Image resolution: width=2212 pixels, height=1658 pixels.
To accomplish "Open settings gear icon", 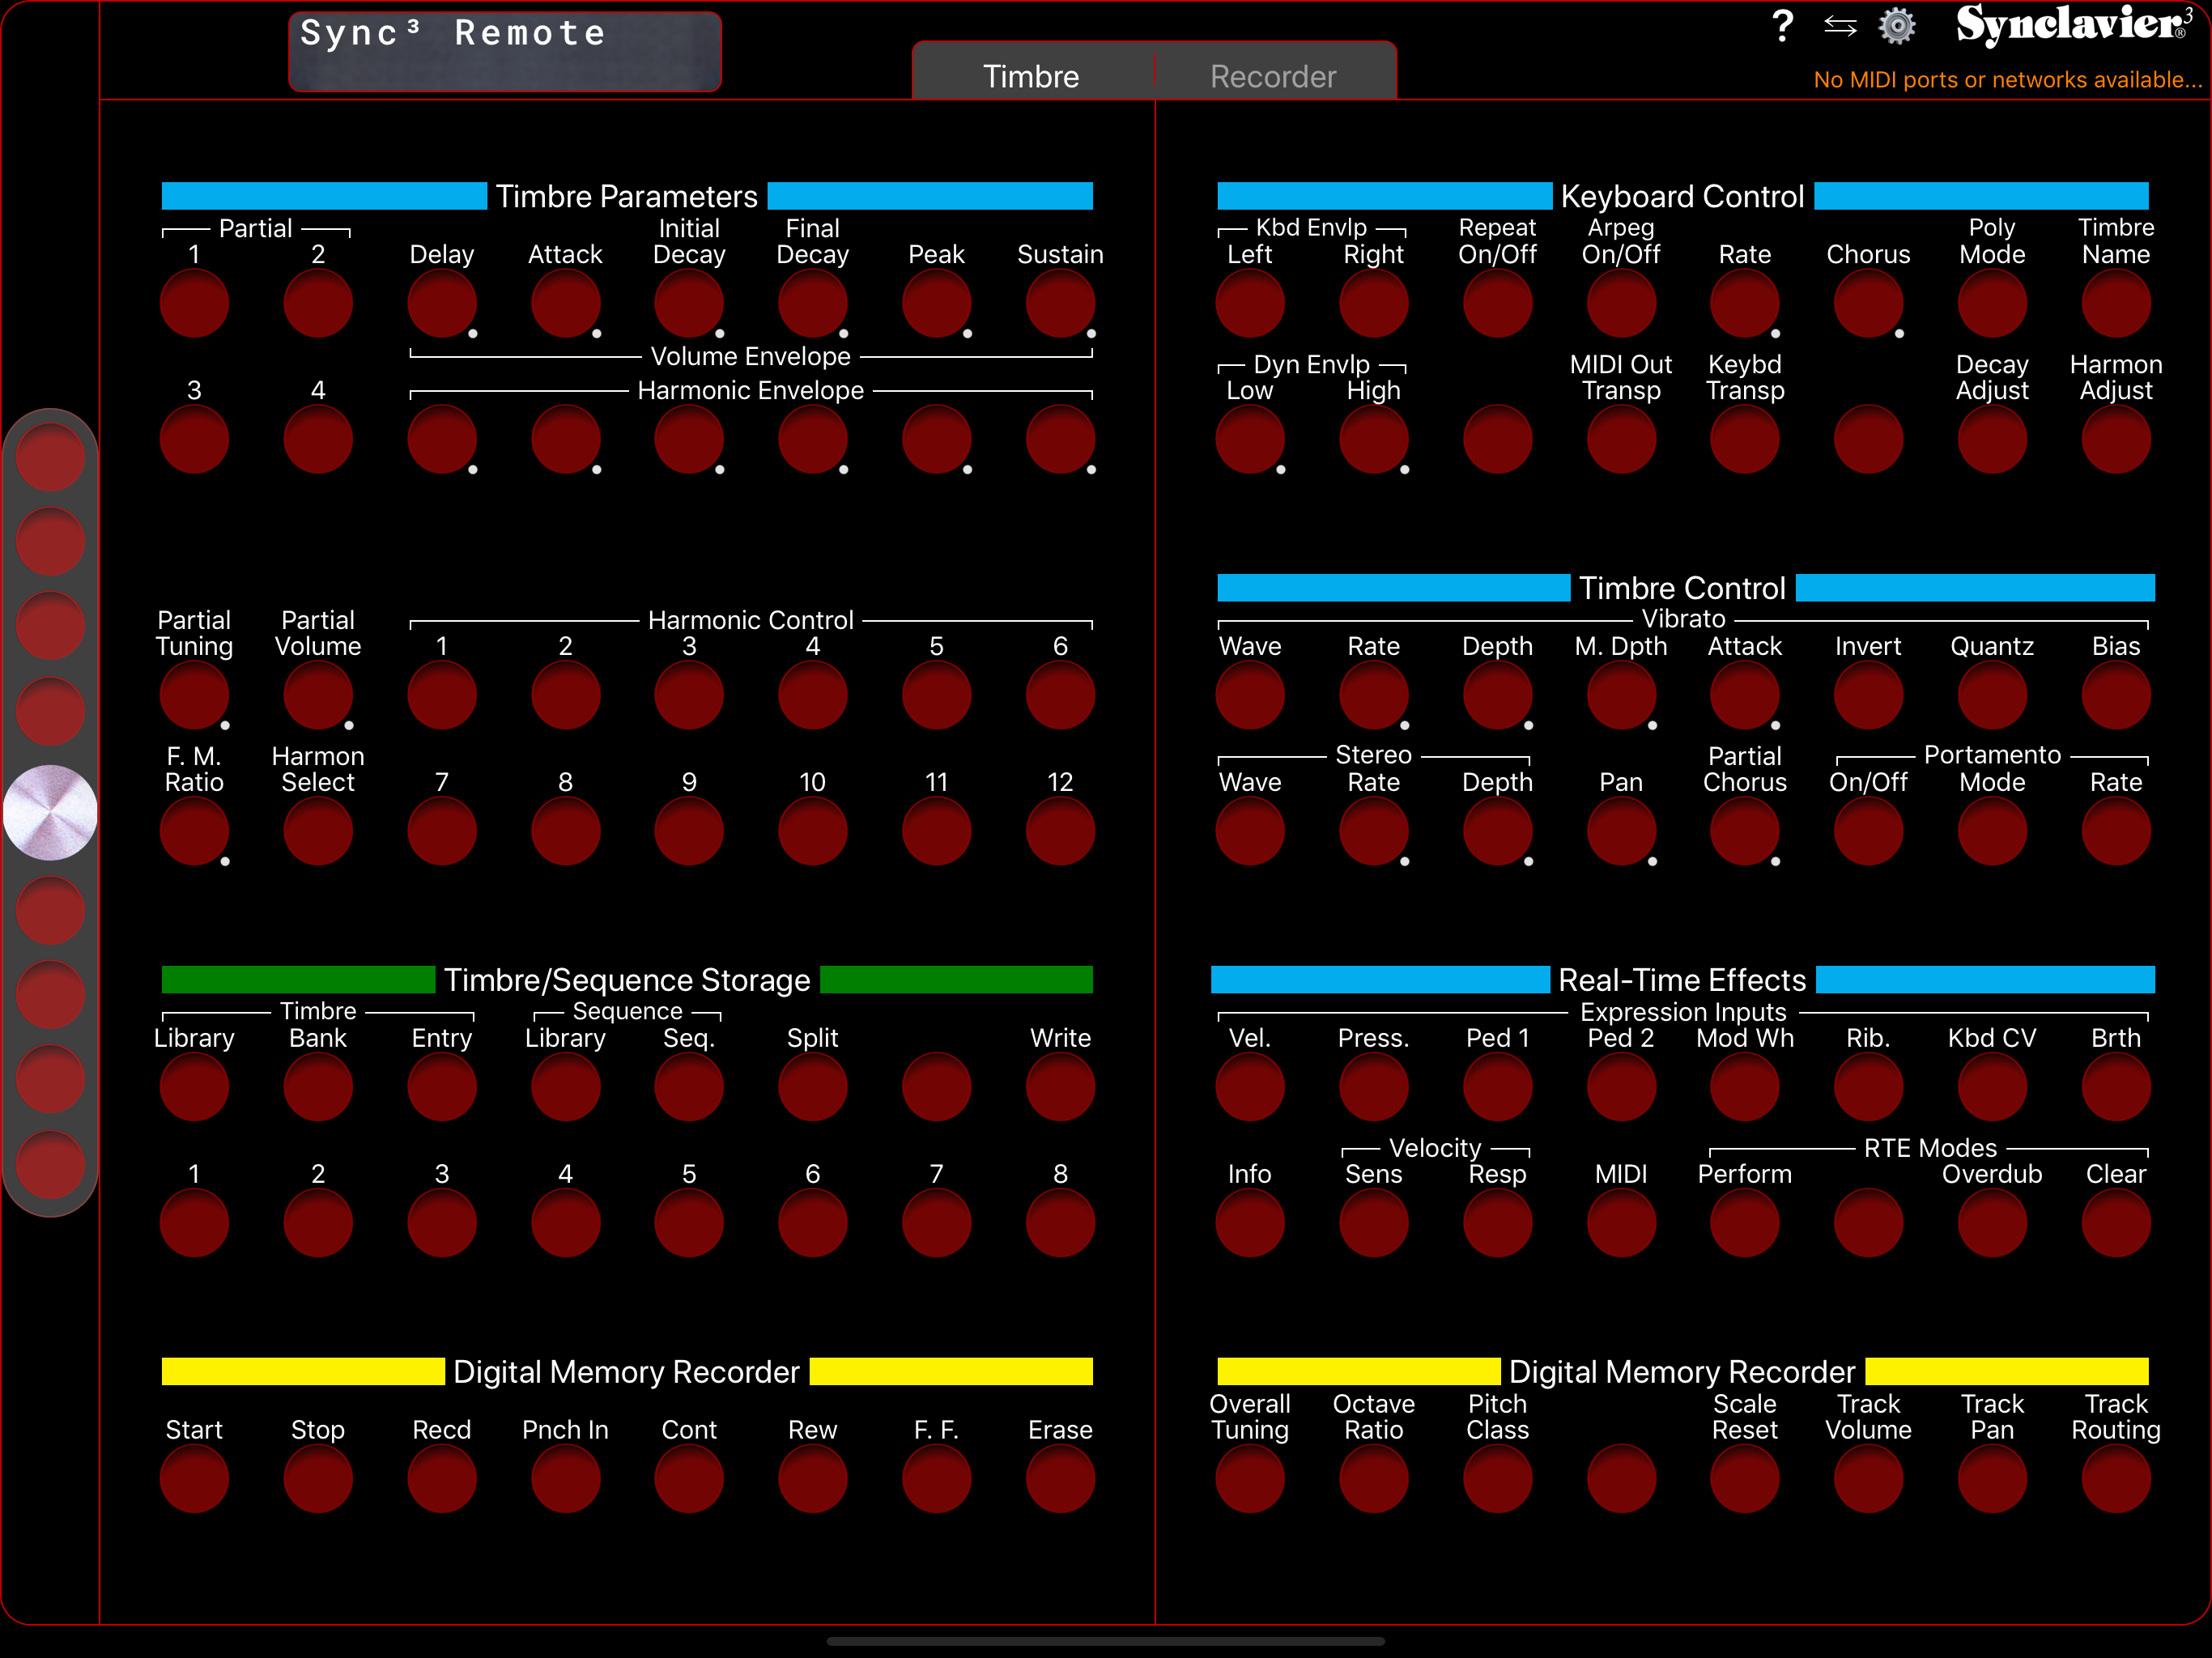I will pos(1897,26).
